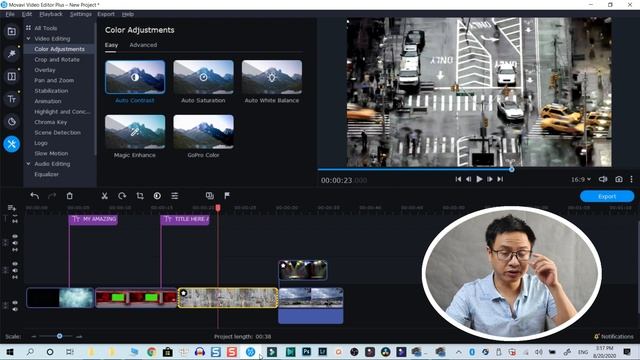Open the Playback menu

point(51,14)
